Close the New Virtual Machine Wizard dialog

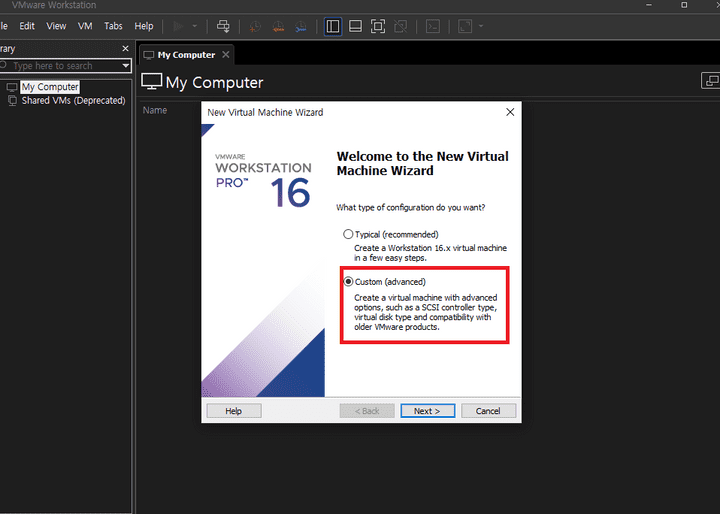510,112
